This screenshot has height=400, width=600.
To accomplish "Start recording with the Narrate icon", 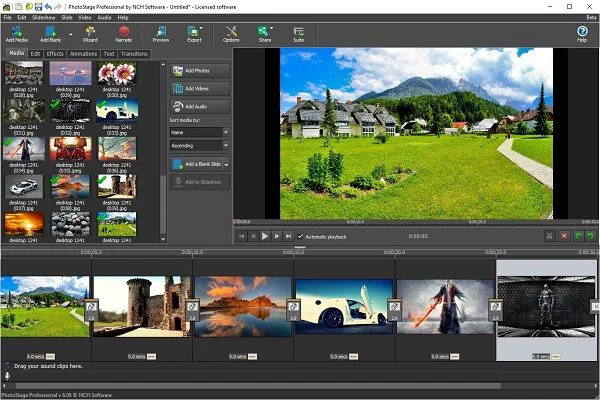I will 124,31.
